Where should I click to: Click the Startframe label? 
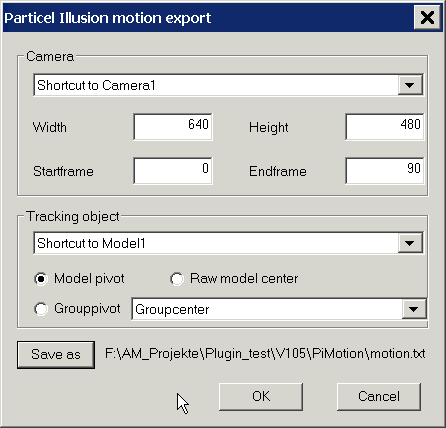(x=63, y=171)
